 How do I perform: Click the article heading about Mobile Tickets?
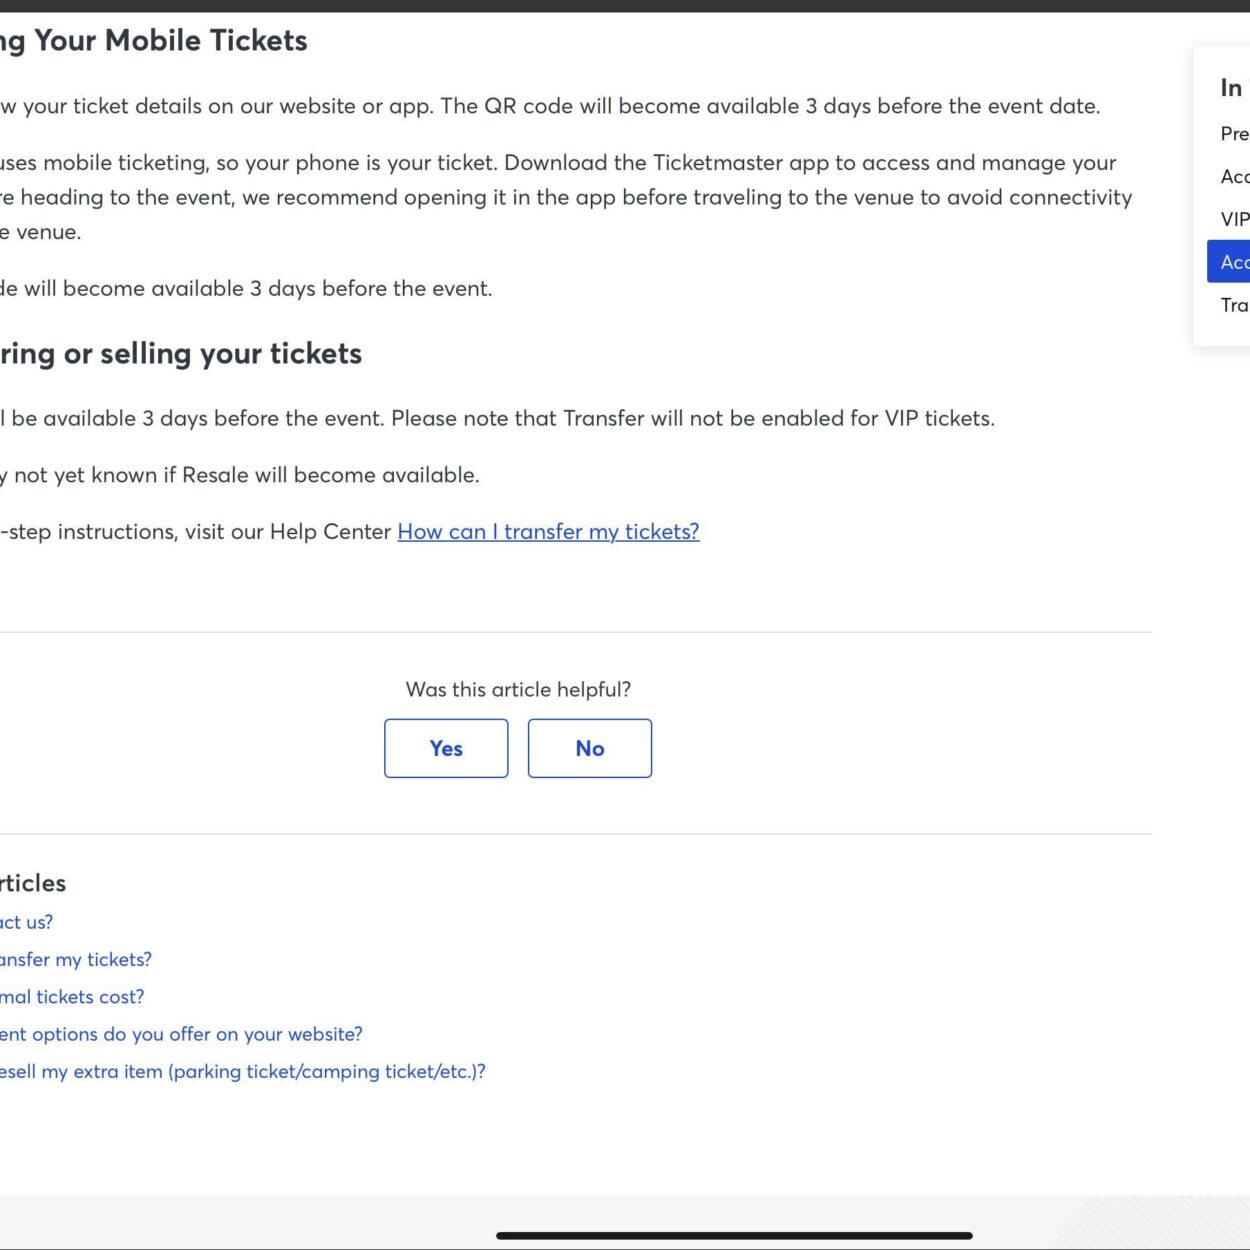click(150, 40)
